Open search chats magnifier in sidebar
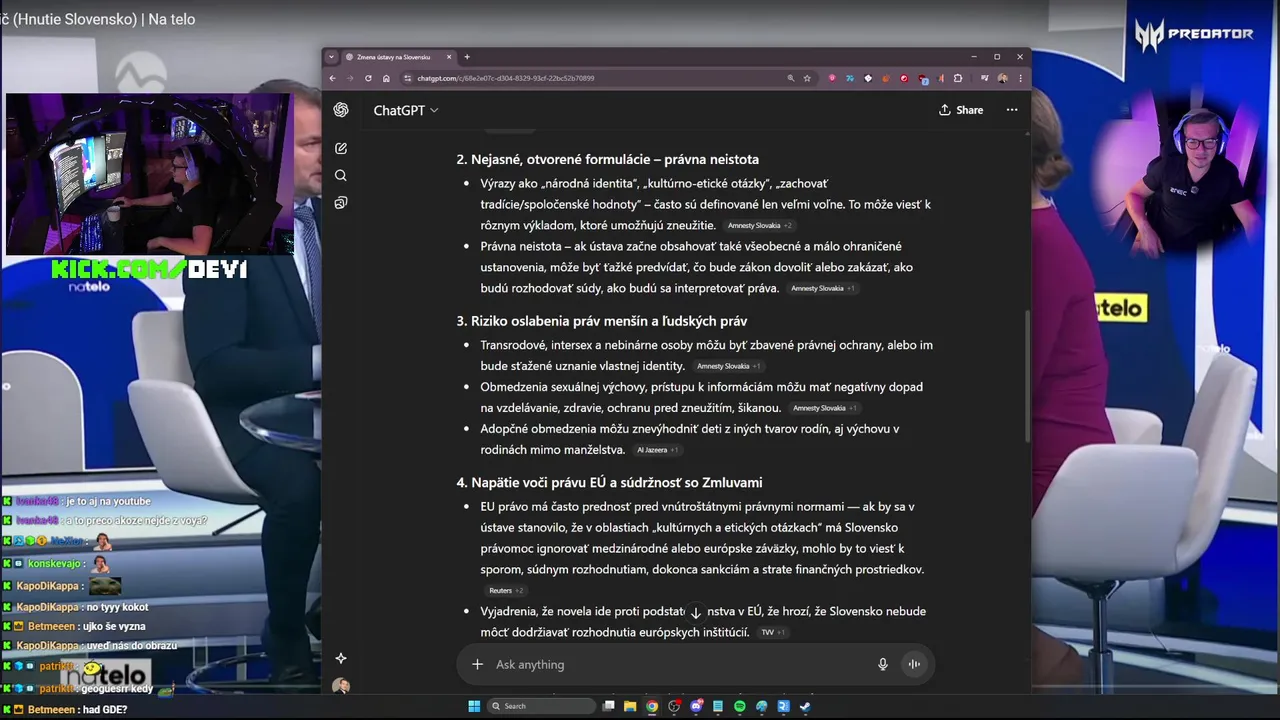This screenshot has height=720, width=1280. [341, 175]
